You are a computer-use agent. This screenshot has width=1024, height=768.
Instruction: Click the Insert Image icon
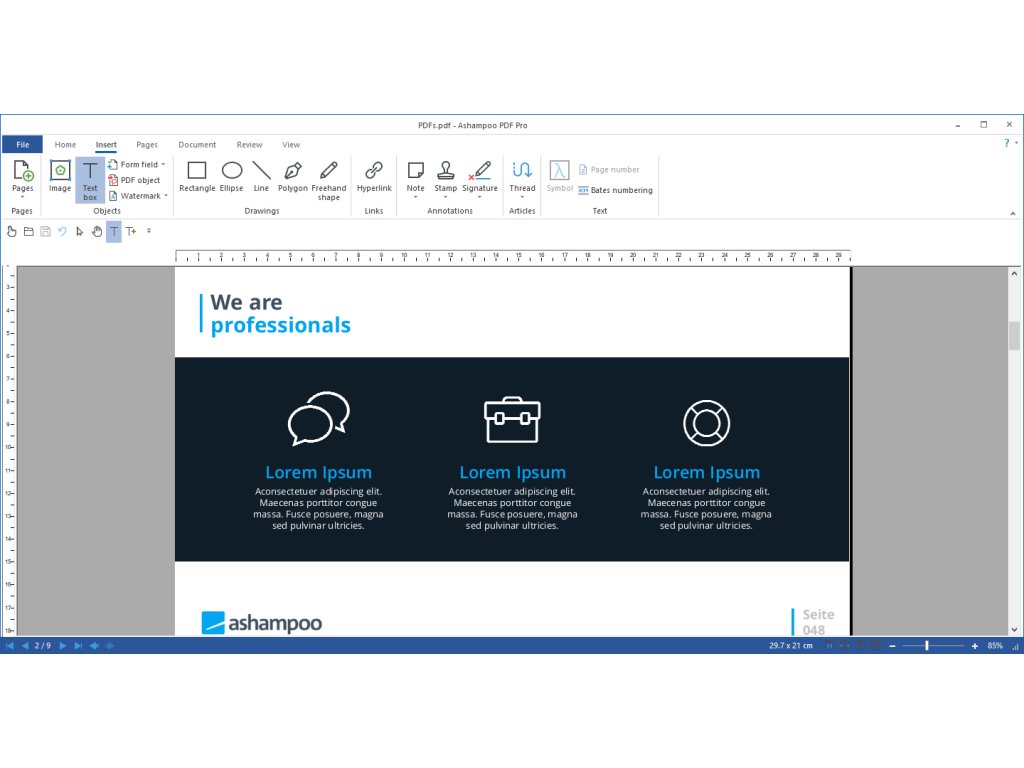[x=60, y=175]
